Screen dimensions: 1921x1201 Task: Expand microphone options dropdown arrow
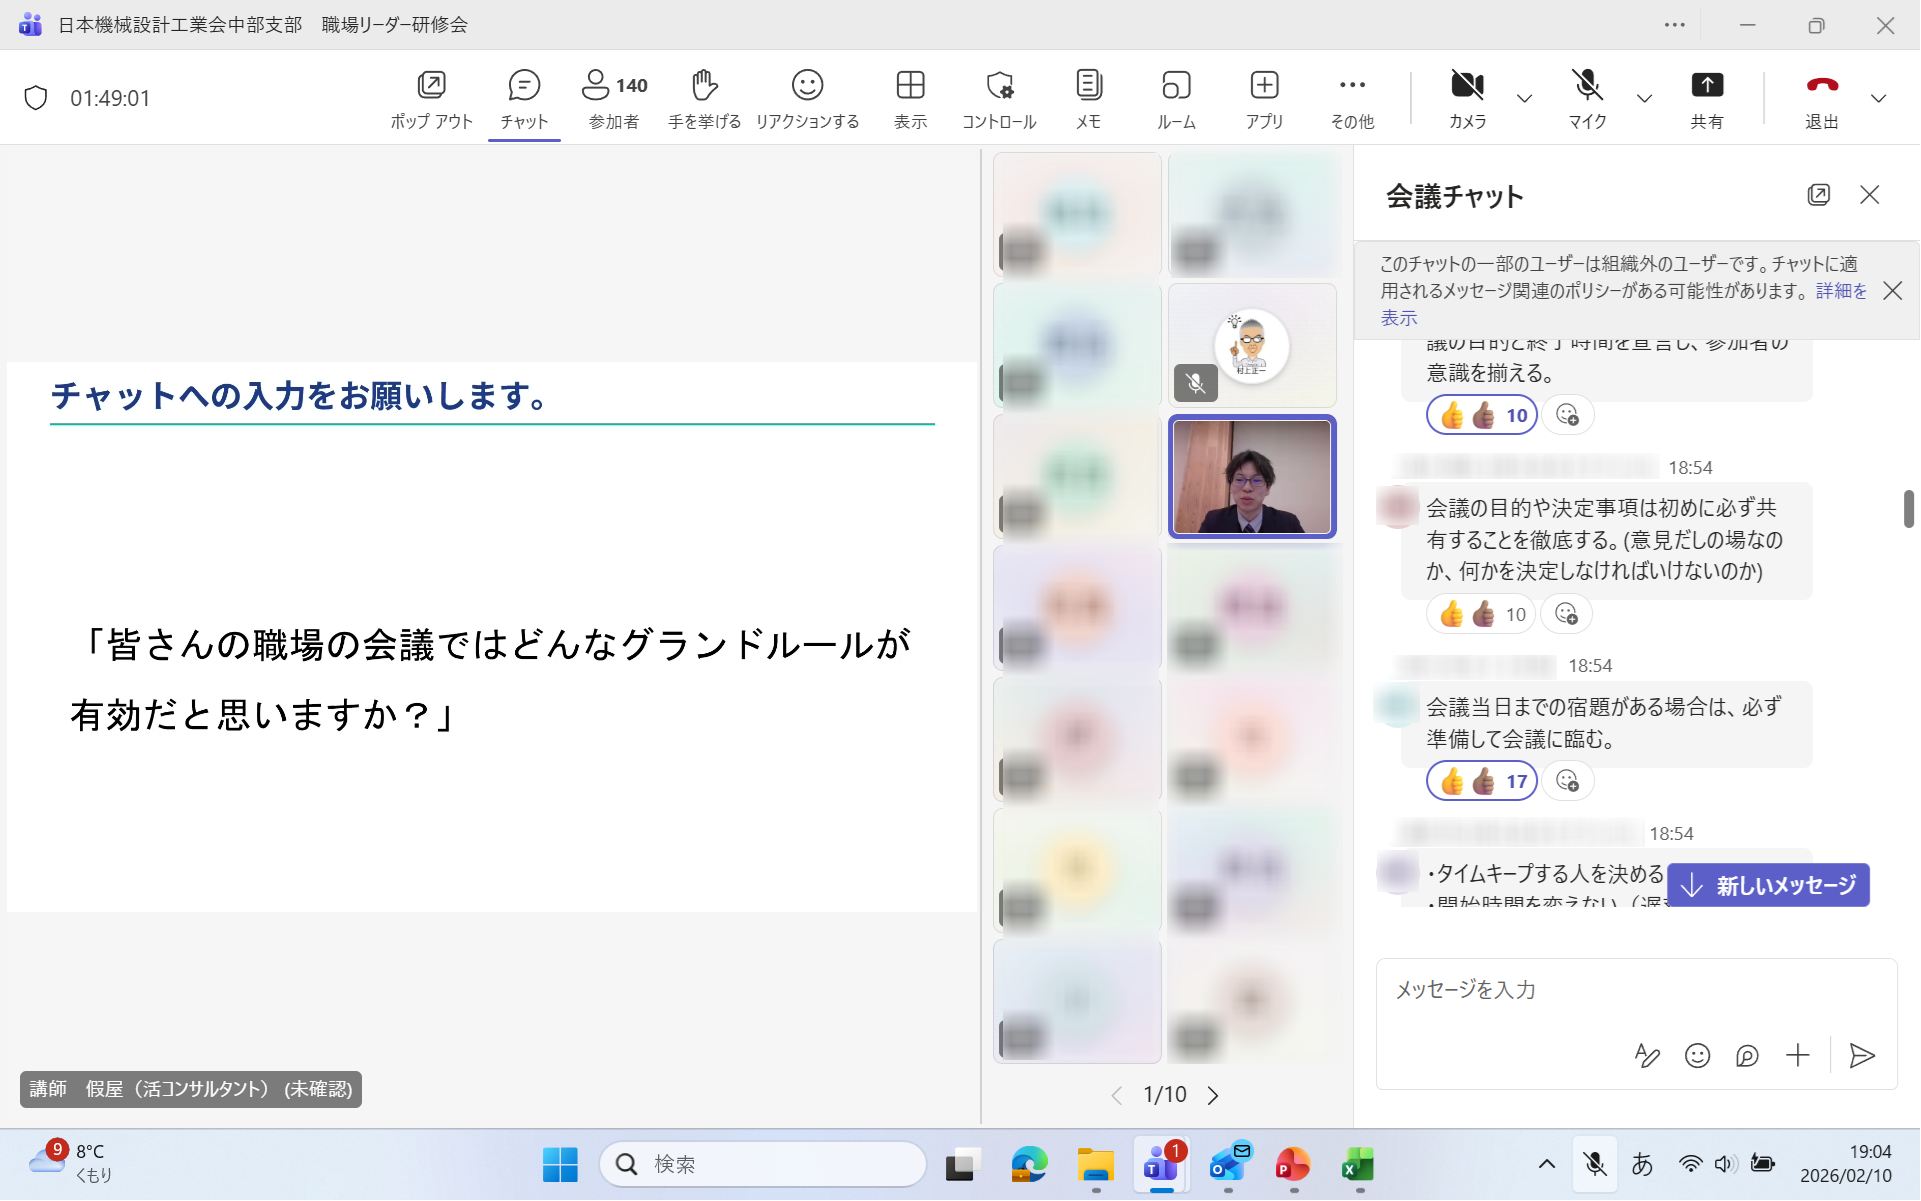click(x=1644, y=98)
